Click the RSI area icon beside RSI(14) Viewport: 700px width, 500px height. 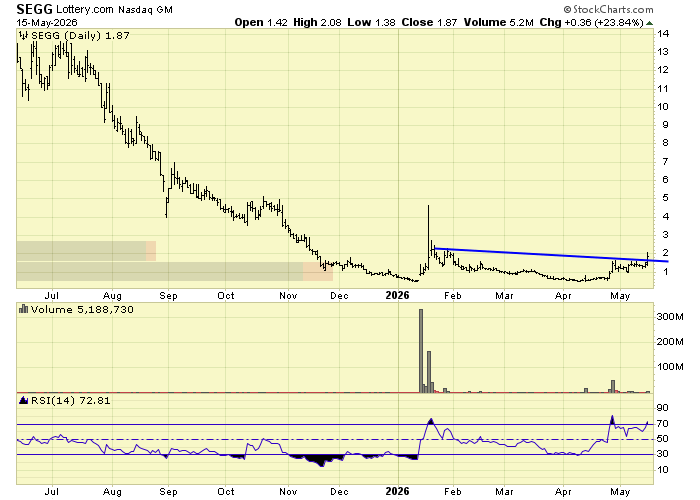pos(24,400)
